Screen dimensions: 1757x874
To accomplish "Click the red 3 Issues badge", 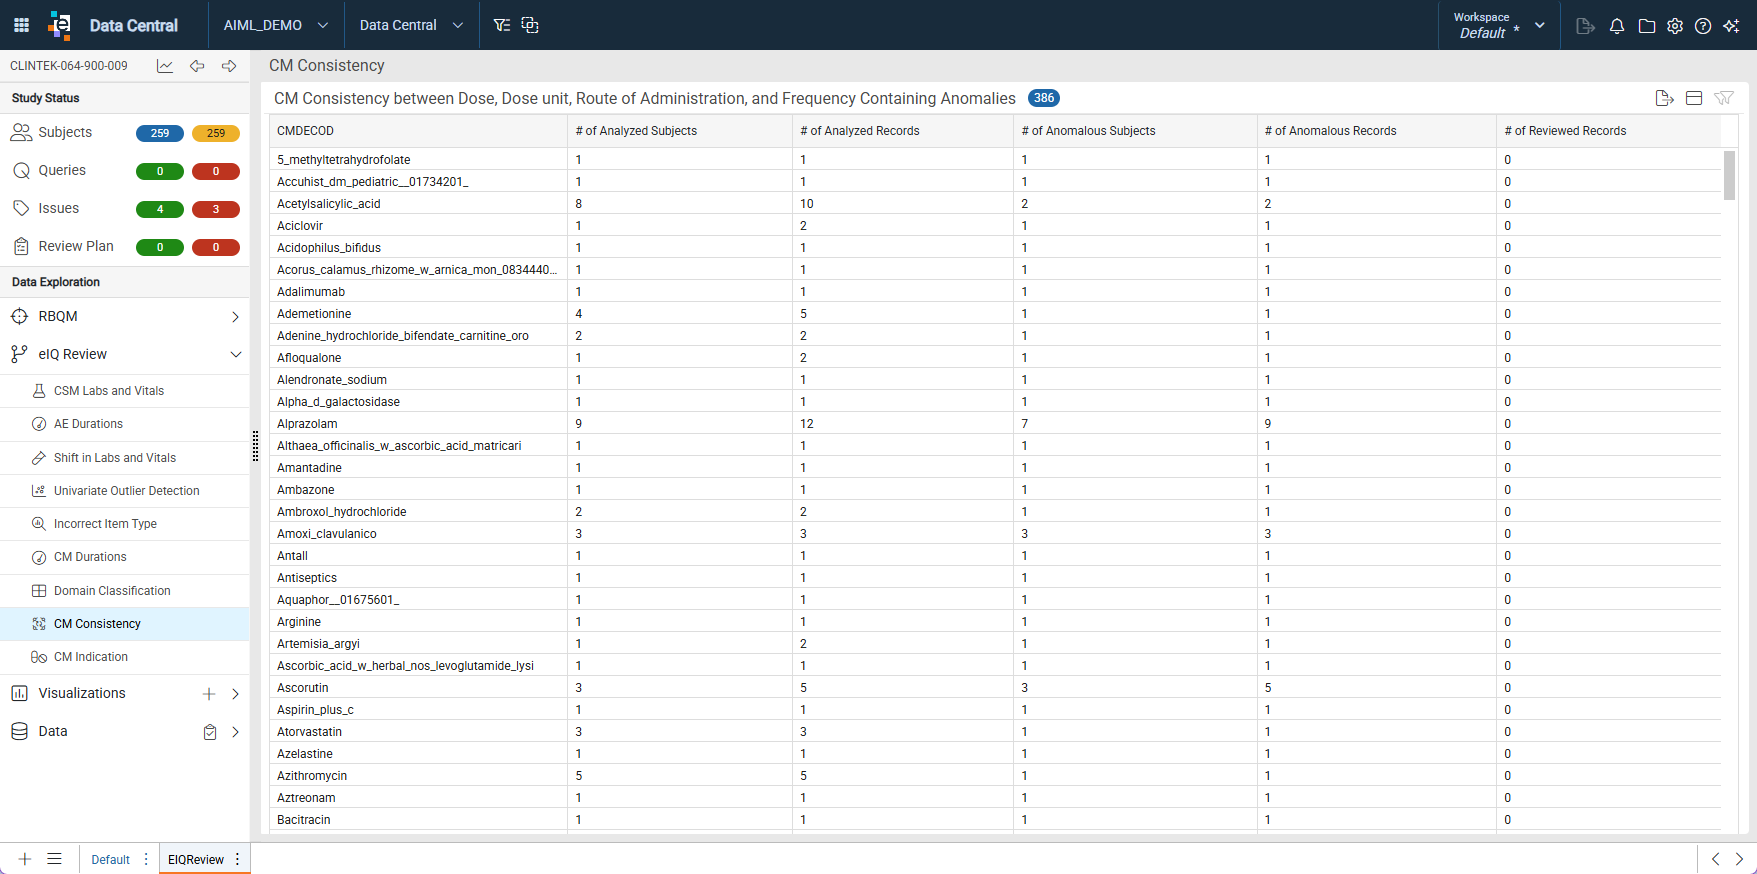I will coord(216,209).
